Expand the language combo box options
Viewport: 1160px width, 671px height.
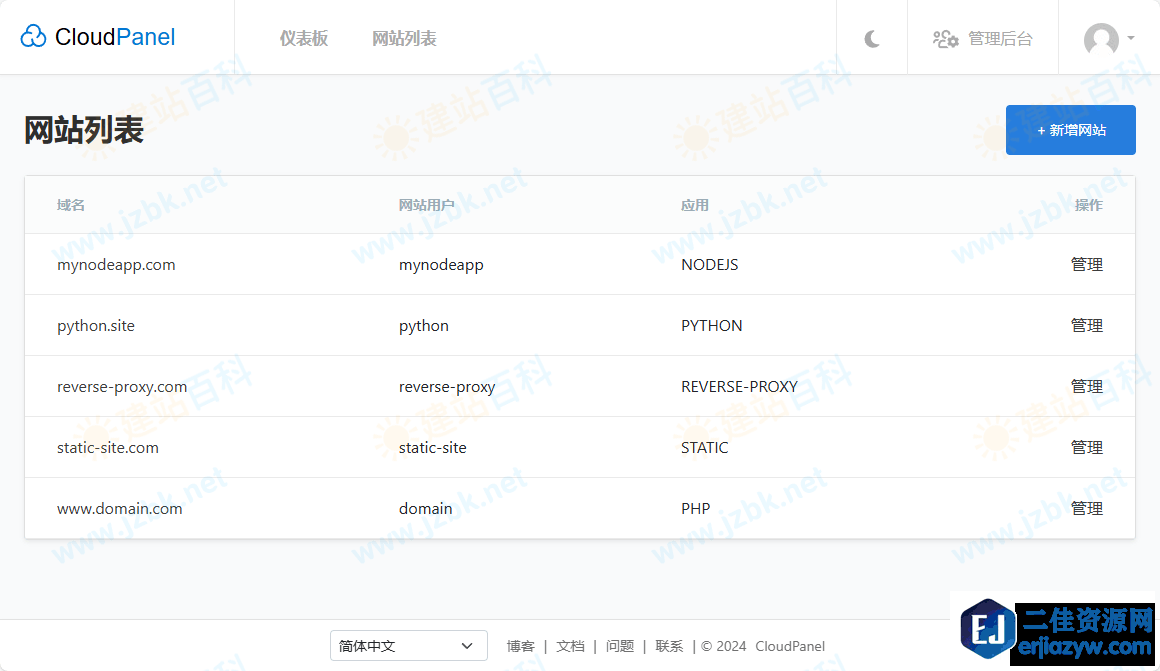467,645
